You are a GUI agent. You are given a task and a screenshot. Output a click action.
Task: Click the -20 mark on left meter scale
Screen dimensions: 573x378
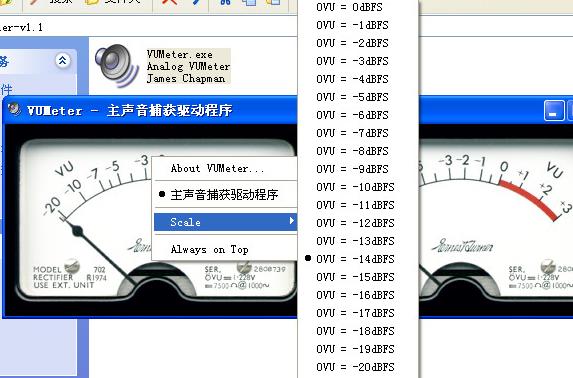tap(52, 206)
